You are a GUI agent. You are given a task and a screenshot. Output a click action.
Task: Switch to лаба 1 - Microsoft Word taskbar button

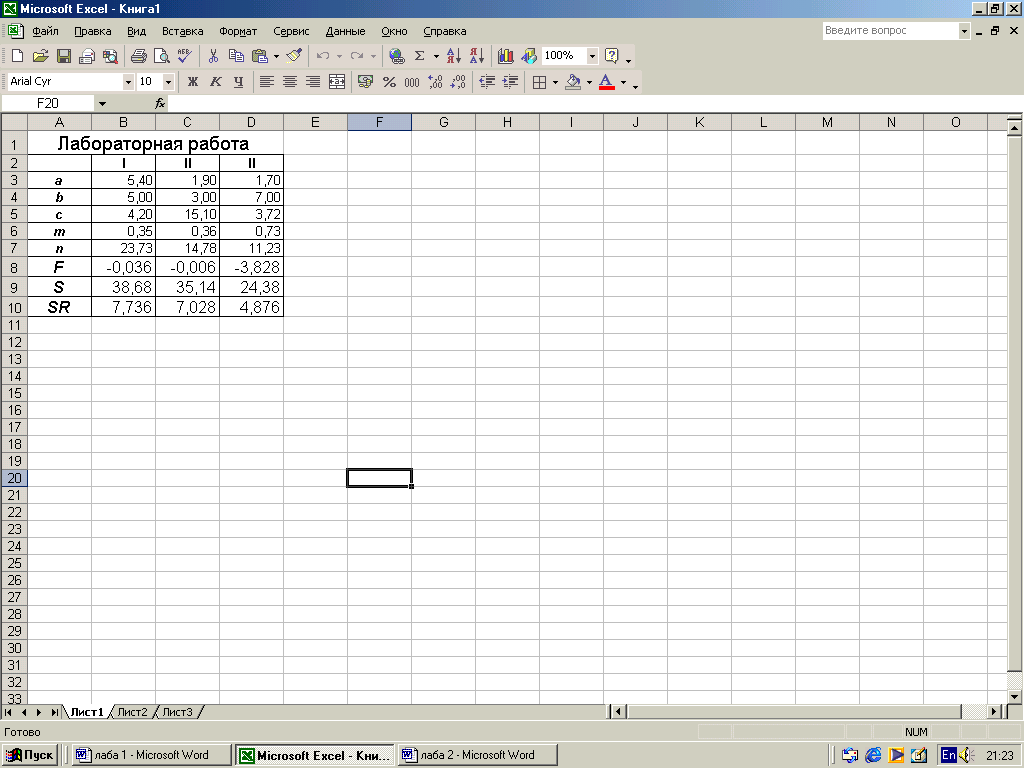(151, 756)
